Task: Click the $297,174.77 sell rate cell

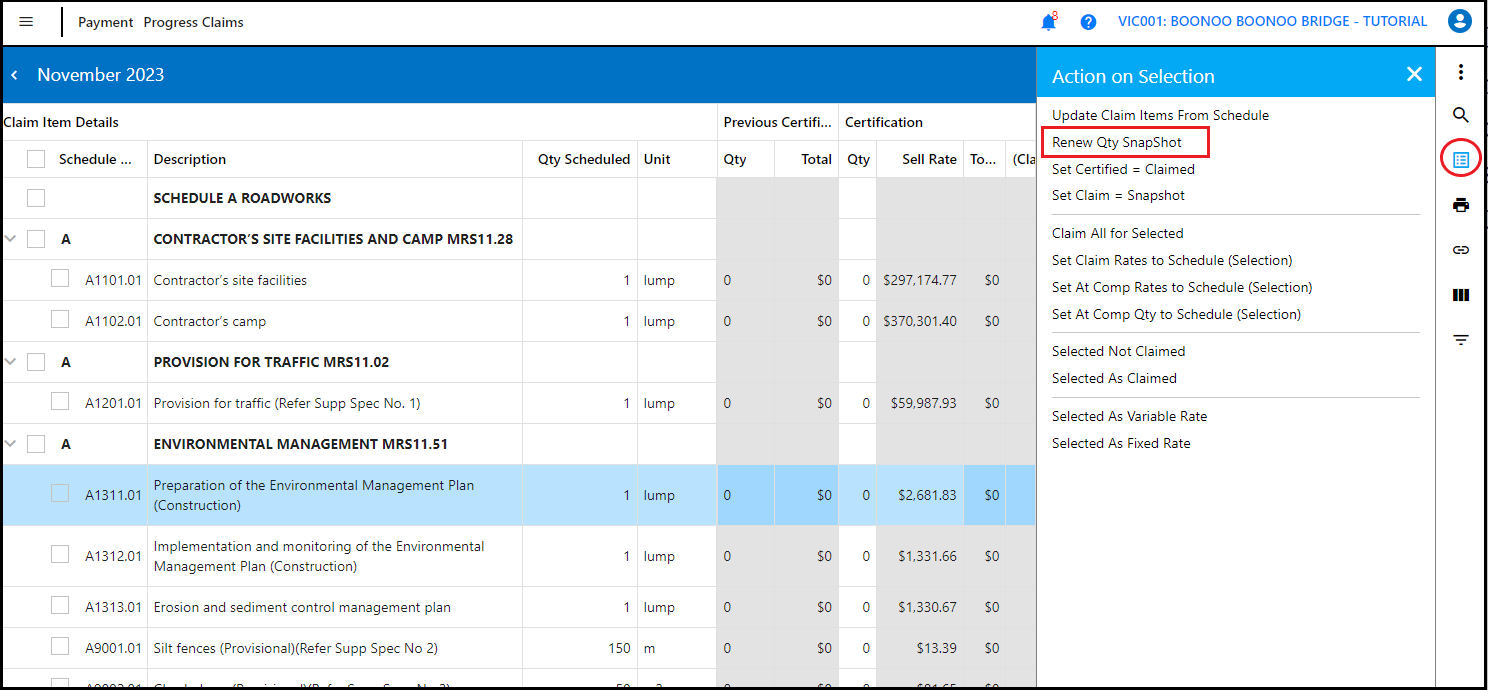Action: coord(919,280)
